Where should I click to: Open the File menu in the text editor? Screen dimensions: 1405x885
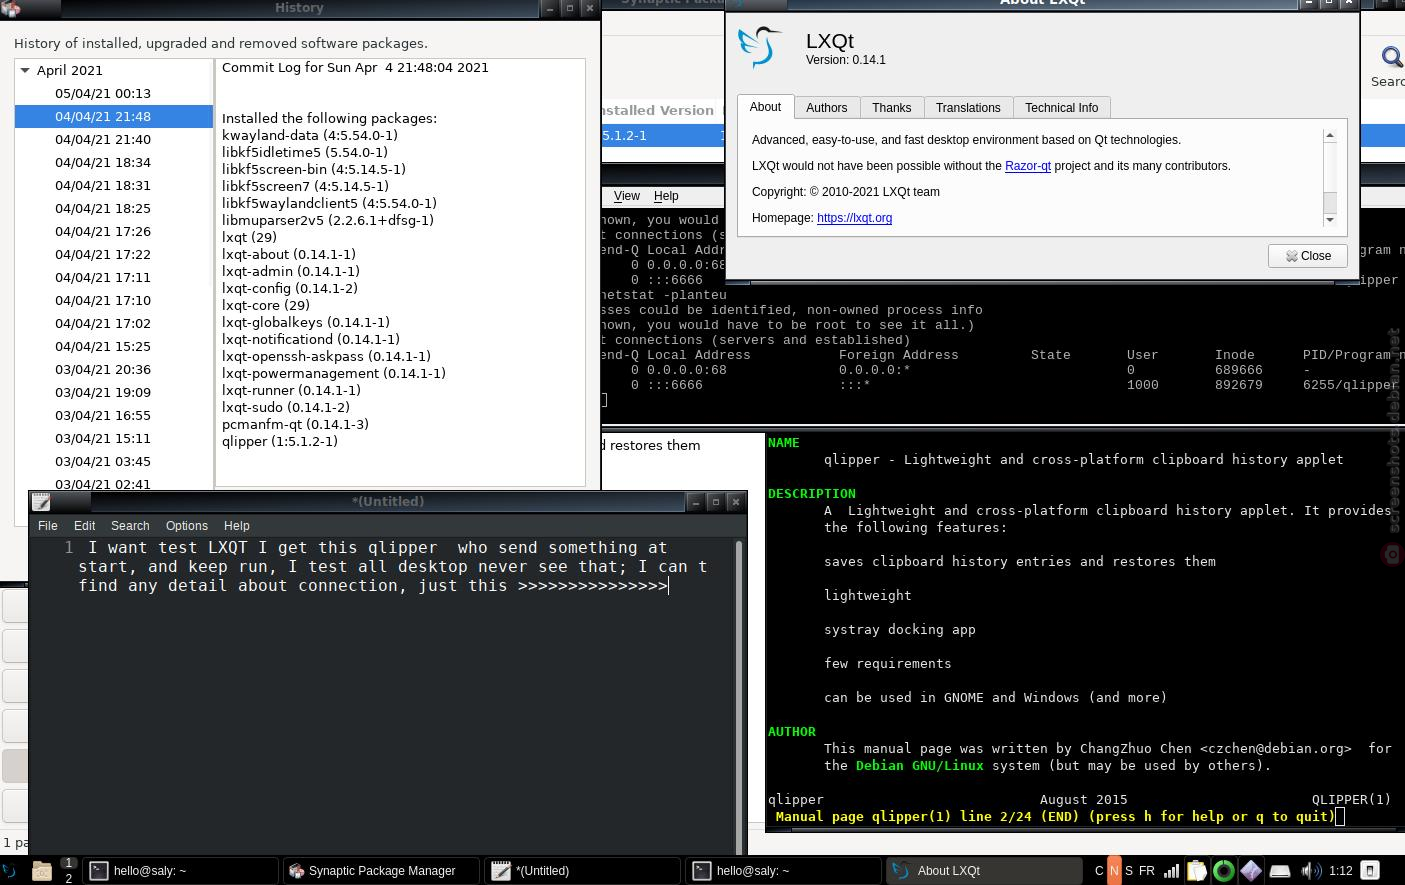click(47, 525)
